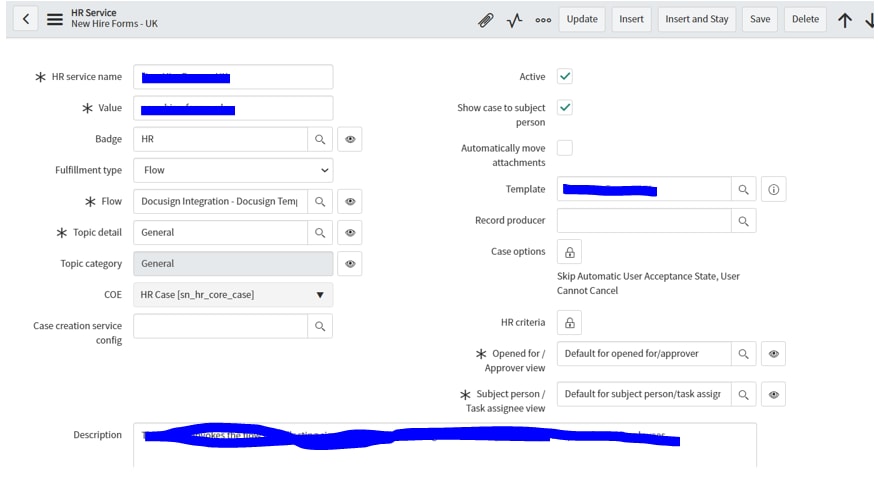Preview the Topic detail General record
The height and width of the screenshot is (478, 878).
tap(350, 233)
